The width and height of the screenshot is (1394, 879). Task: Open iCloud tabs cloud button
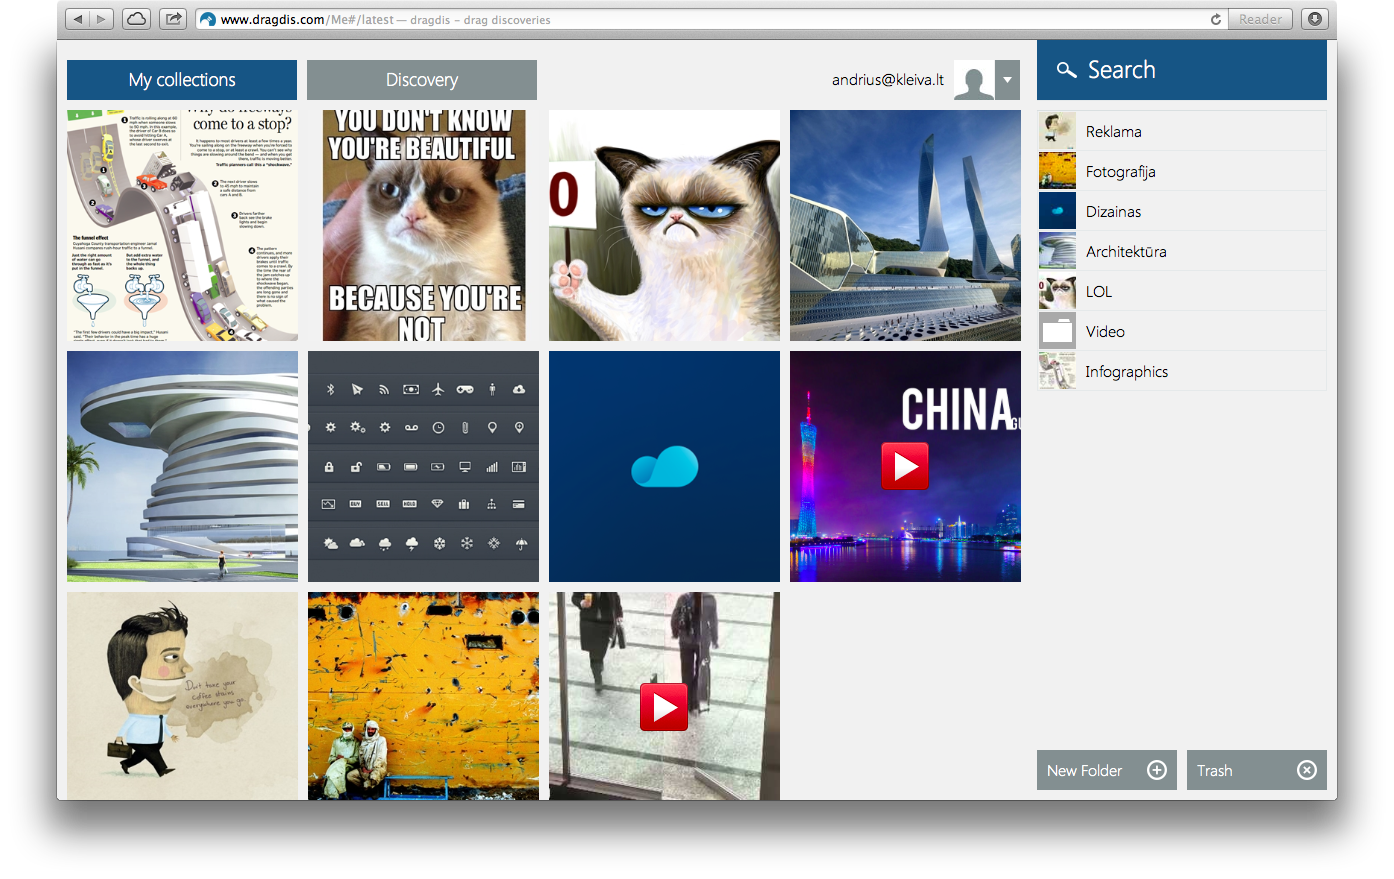click(136, 19)
